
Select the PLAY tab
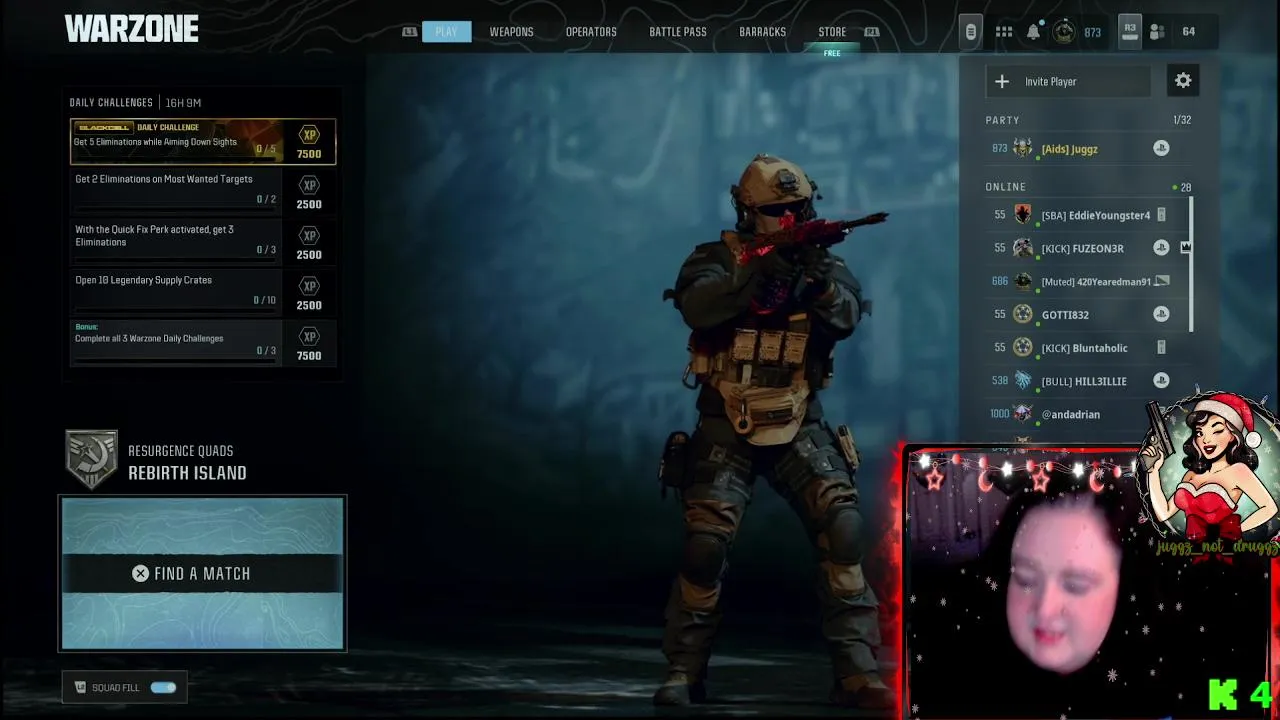tap(446, 32)
